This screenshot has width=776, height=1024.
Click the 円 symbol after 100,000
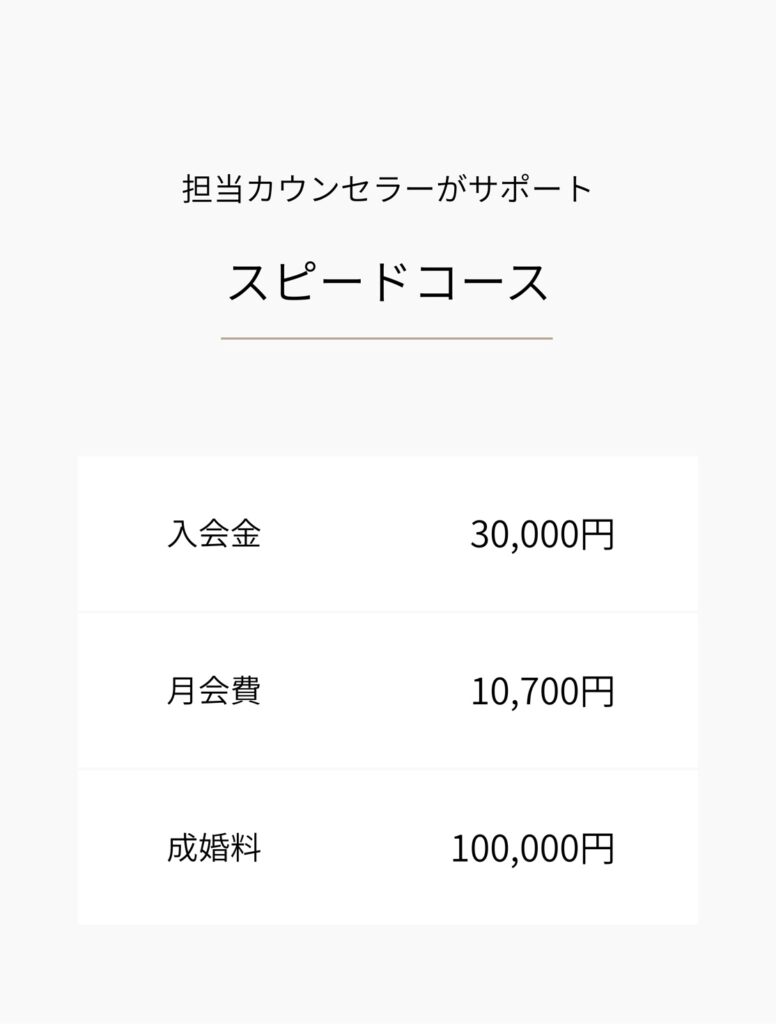coord(597,848)
